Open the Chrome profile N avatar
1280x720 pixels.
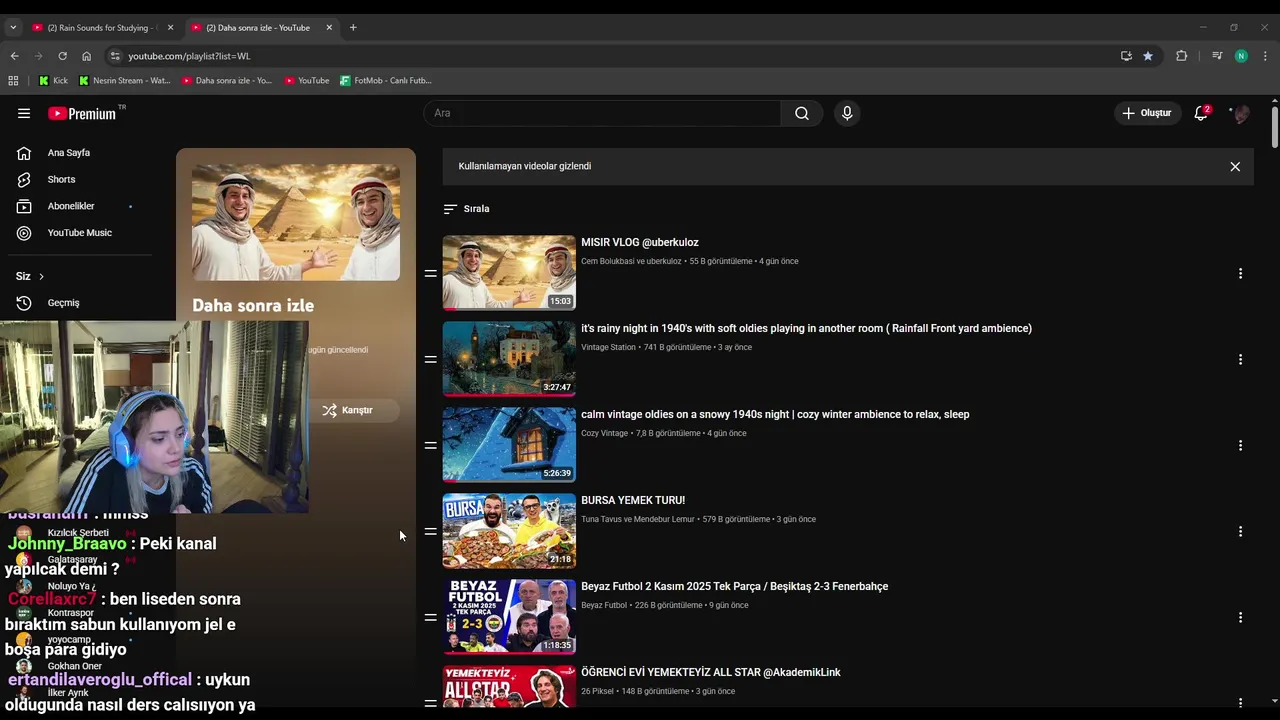tap(1241, 56)
